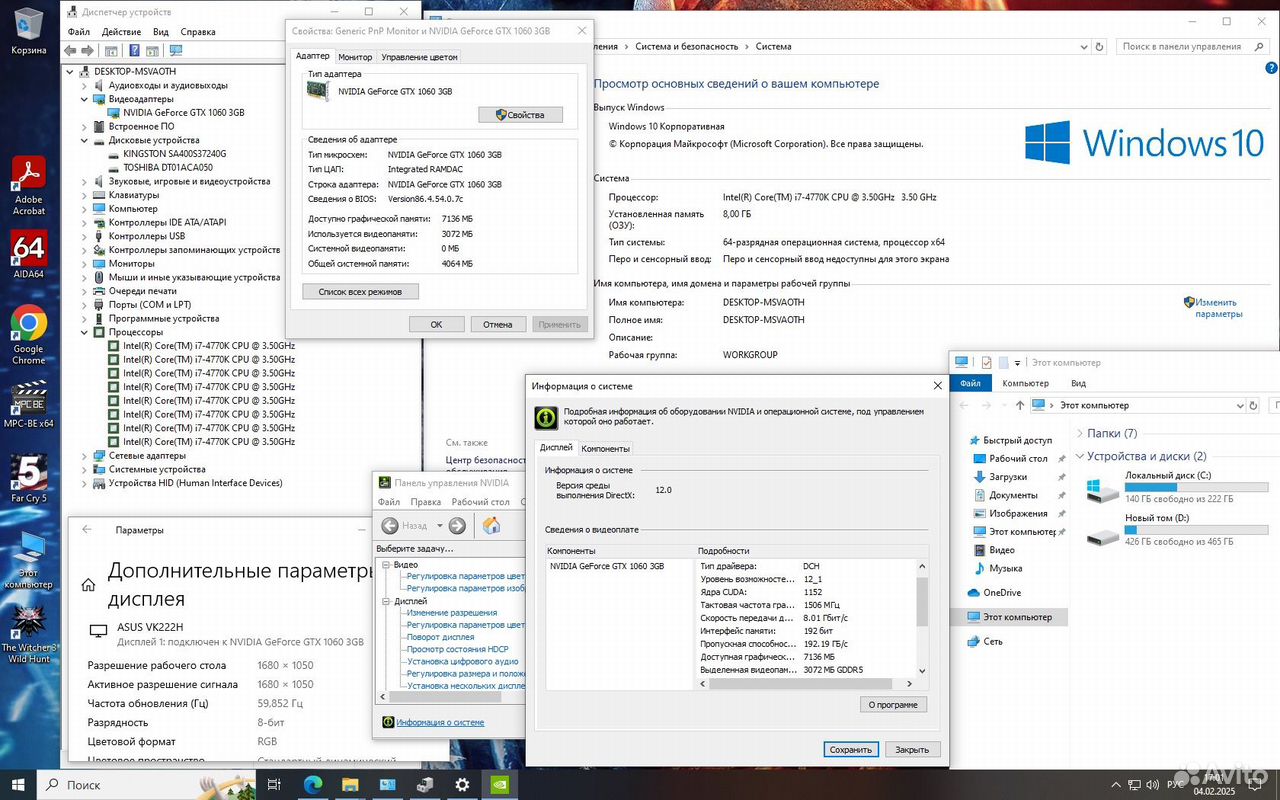Click 'Сохранить' in System Information dialog
1280x800 pixels.
(851, 749)
